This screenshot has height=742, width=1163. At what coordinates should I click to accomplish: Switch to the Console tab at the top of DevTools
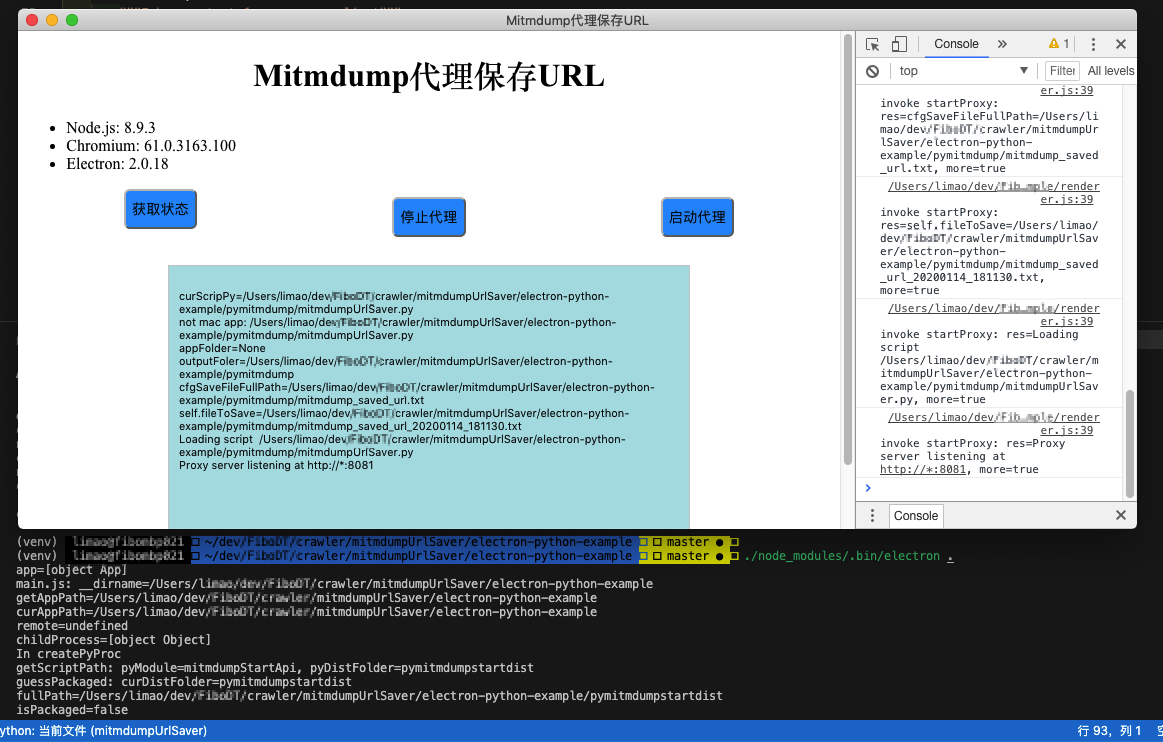tap(956, 44)
